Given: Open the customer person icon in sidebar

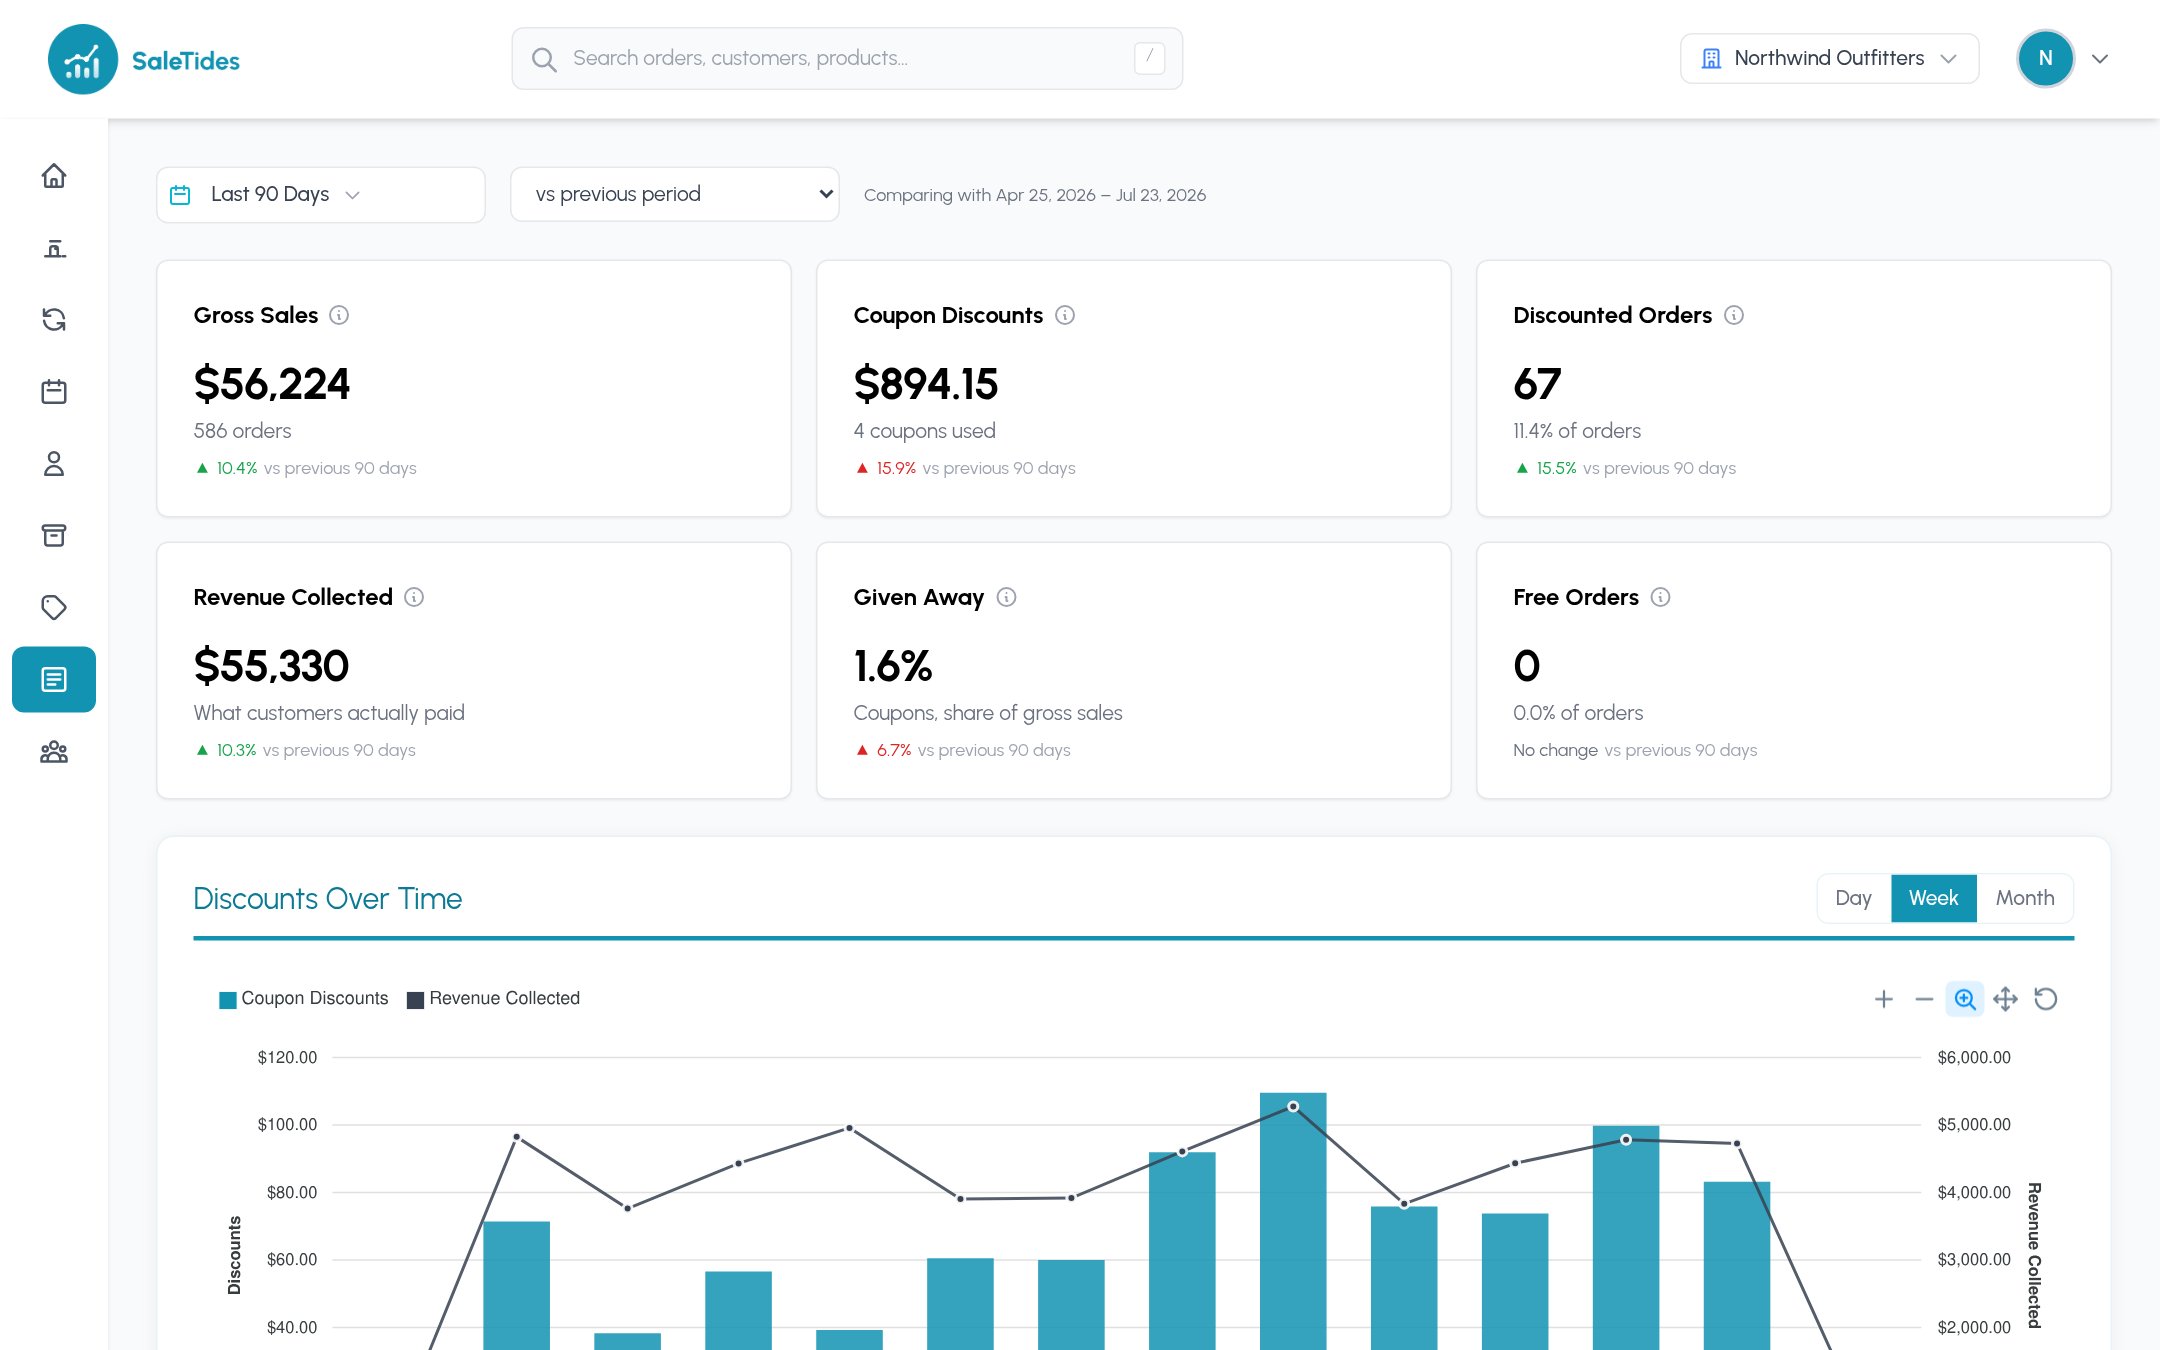Looking at the screenshot, I should pyautogui.click(x=54, y=464).
